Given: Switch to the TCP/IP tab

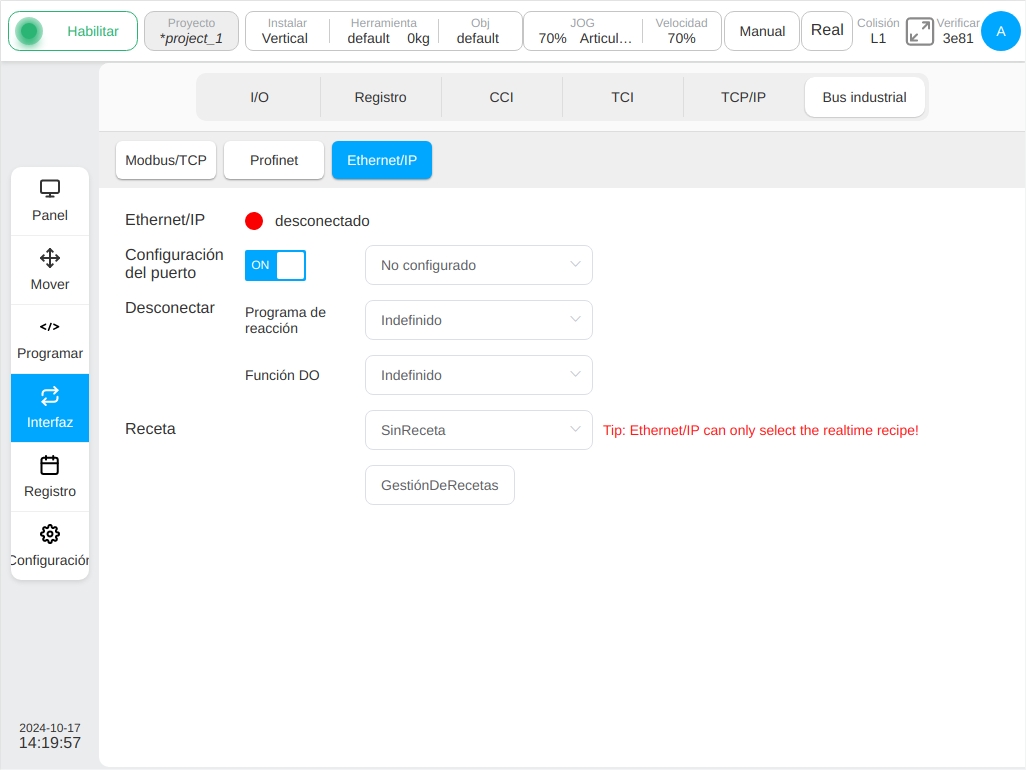Looking at the screenshot, I should (743, 97).
